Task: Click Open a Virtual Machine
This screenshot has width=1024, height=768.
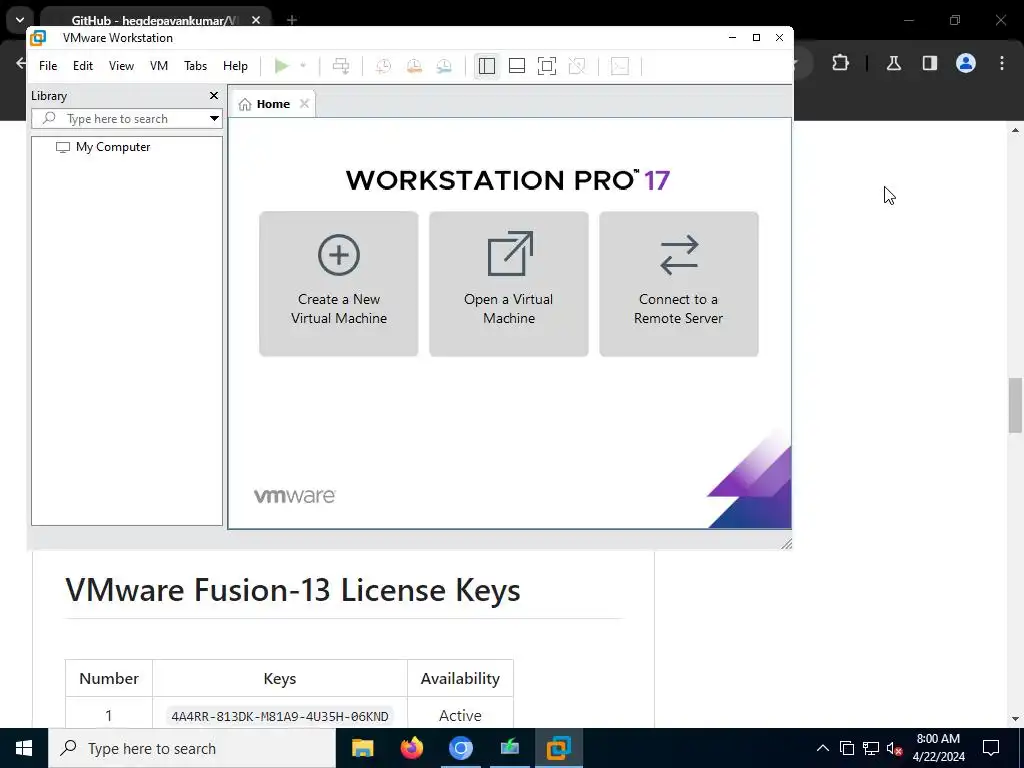Action: pos(509,284)
